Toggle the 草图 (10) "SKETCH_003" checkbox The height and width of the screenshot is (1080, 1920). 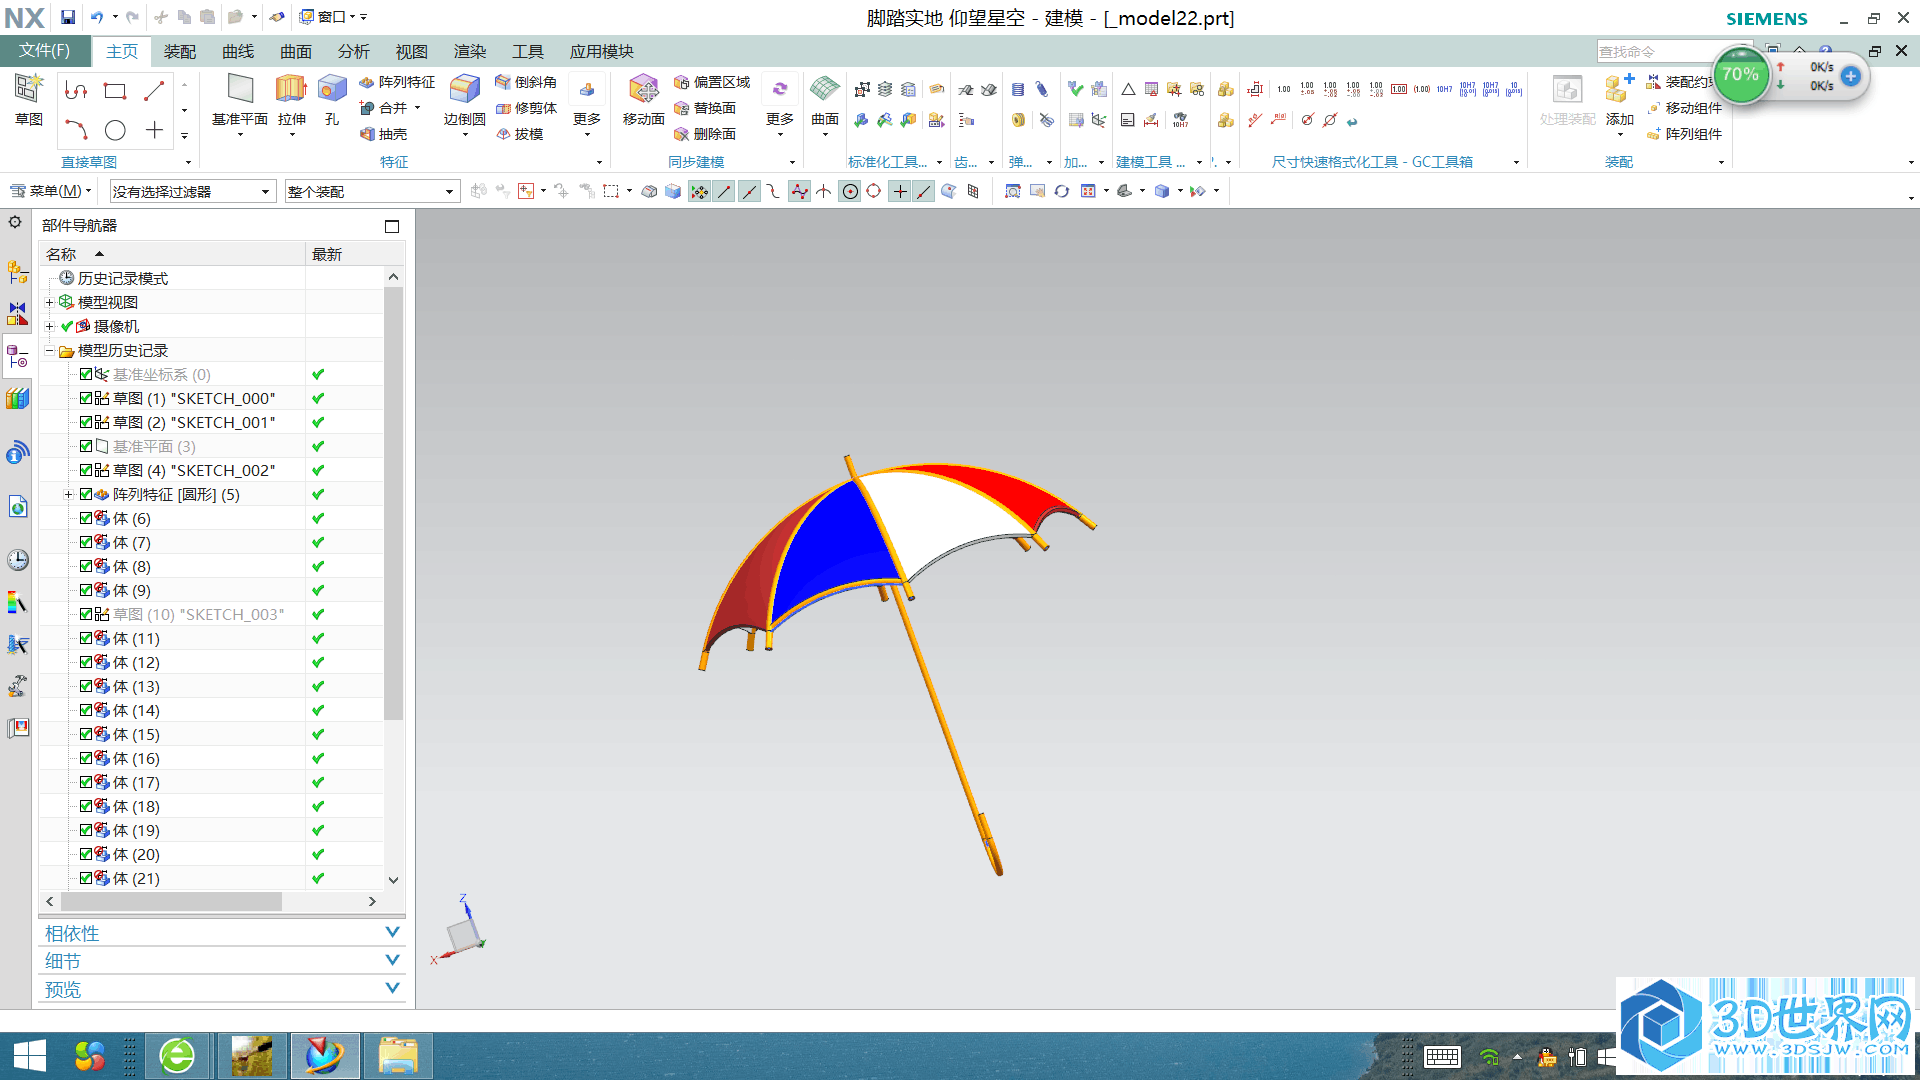click(x=86, y=614)
